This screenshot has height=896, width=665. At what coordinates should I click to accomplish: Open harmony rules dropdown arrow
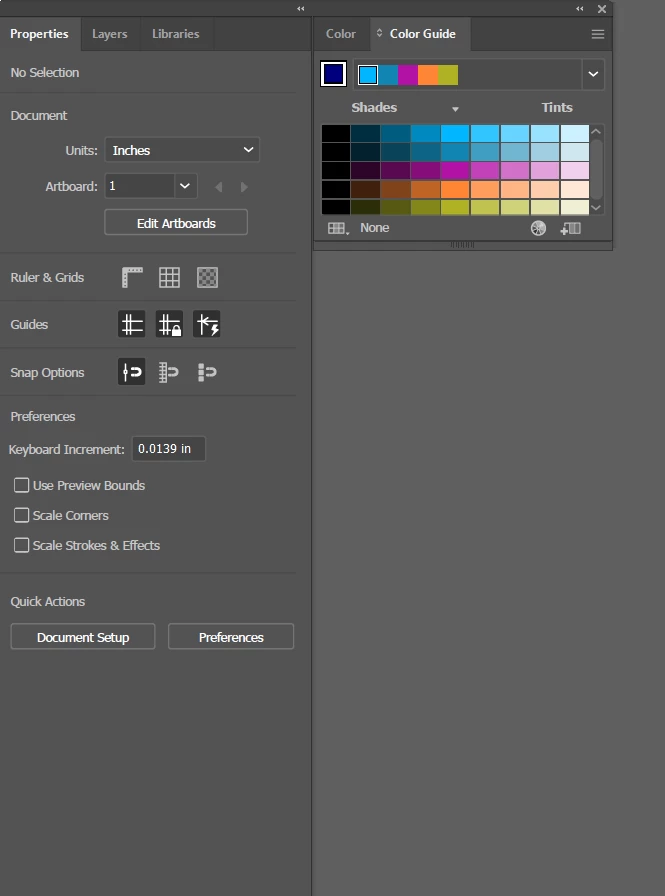[x=593, y=74]
